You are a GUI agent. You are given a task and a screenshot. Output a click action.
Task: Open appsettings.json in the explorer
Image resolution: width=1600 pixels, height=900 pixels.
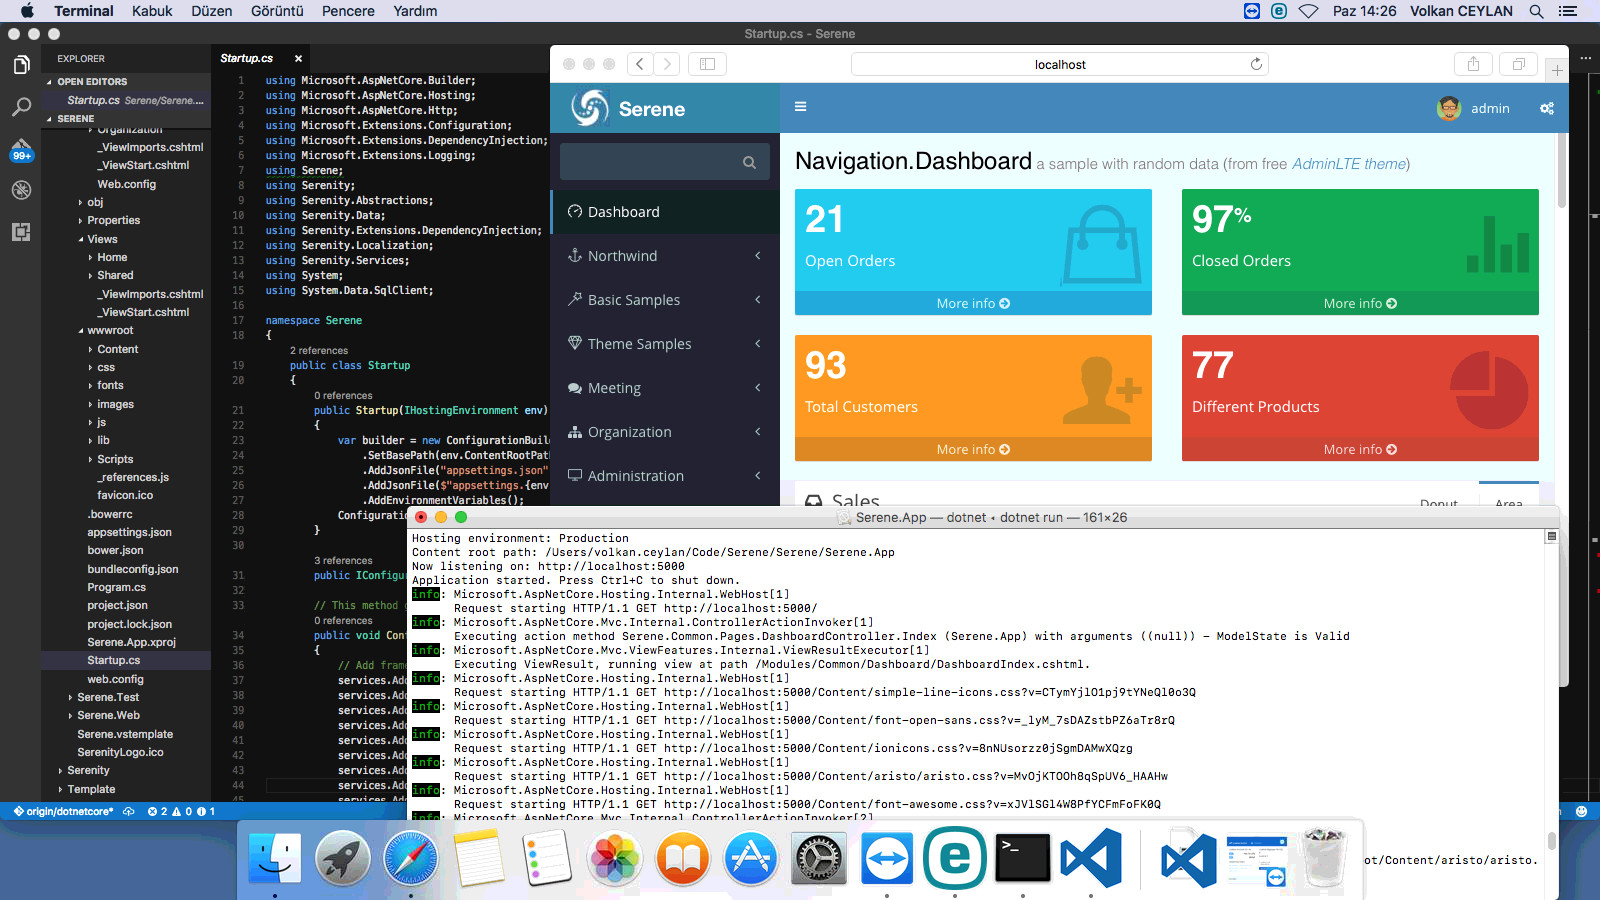click(x=129, y=532)
